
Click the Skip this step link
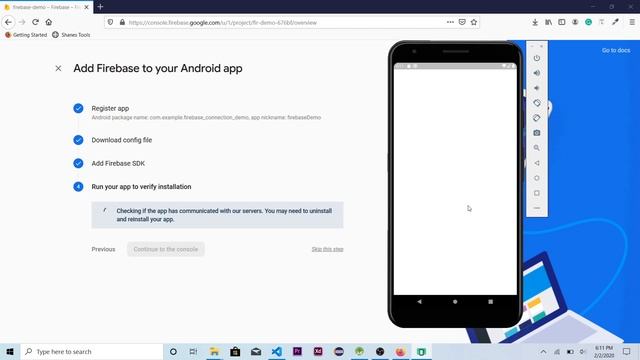327,249
